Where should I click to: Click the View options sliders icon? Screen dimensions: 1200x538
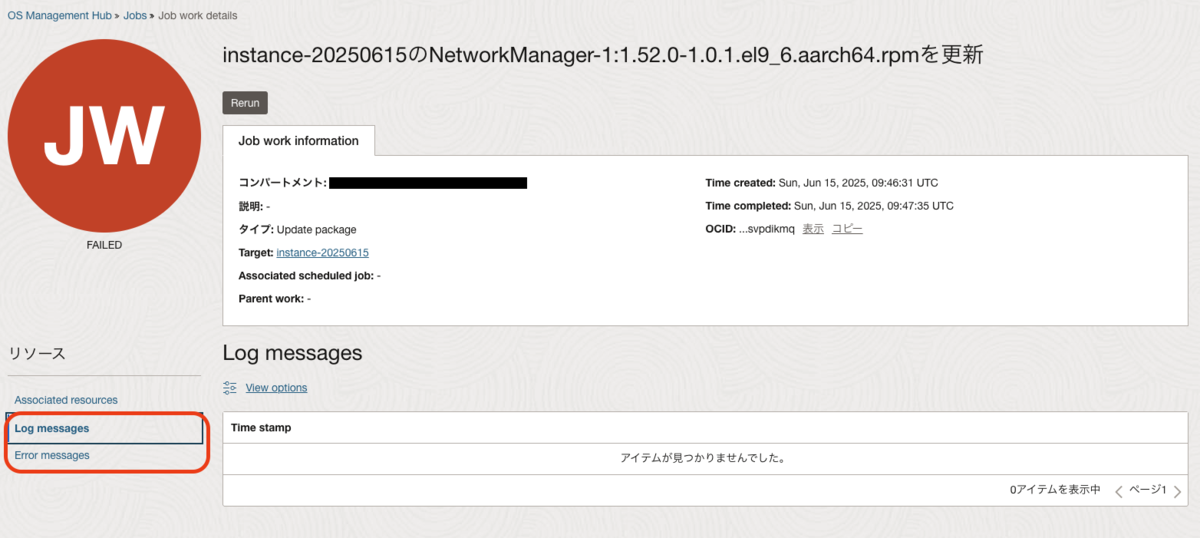click(x=230, y=388)
